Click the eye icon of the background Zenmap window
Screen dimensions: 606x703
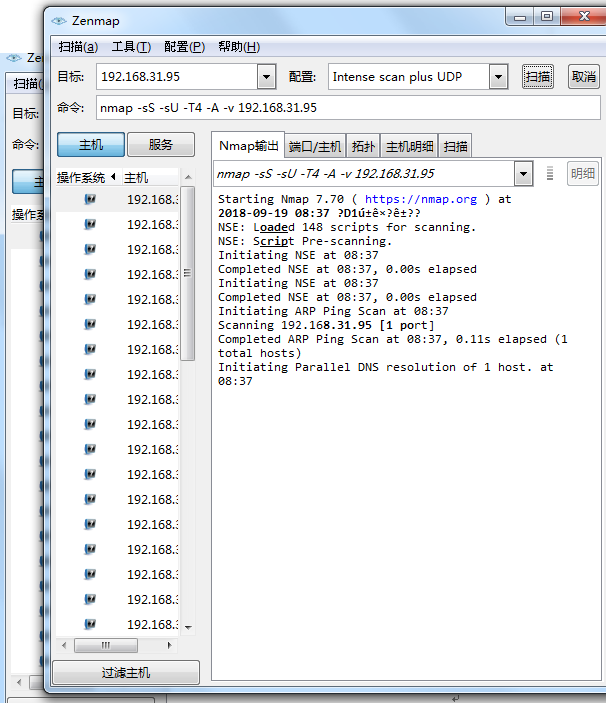point(14,58)
